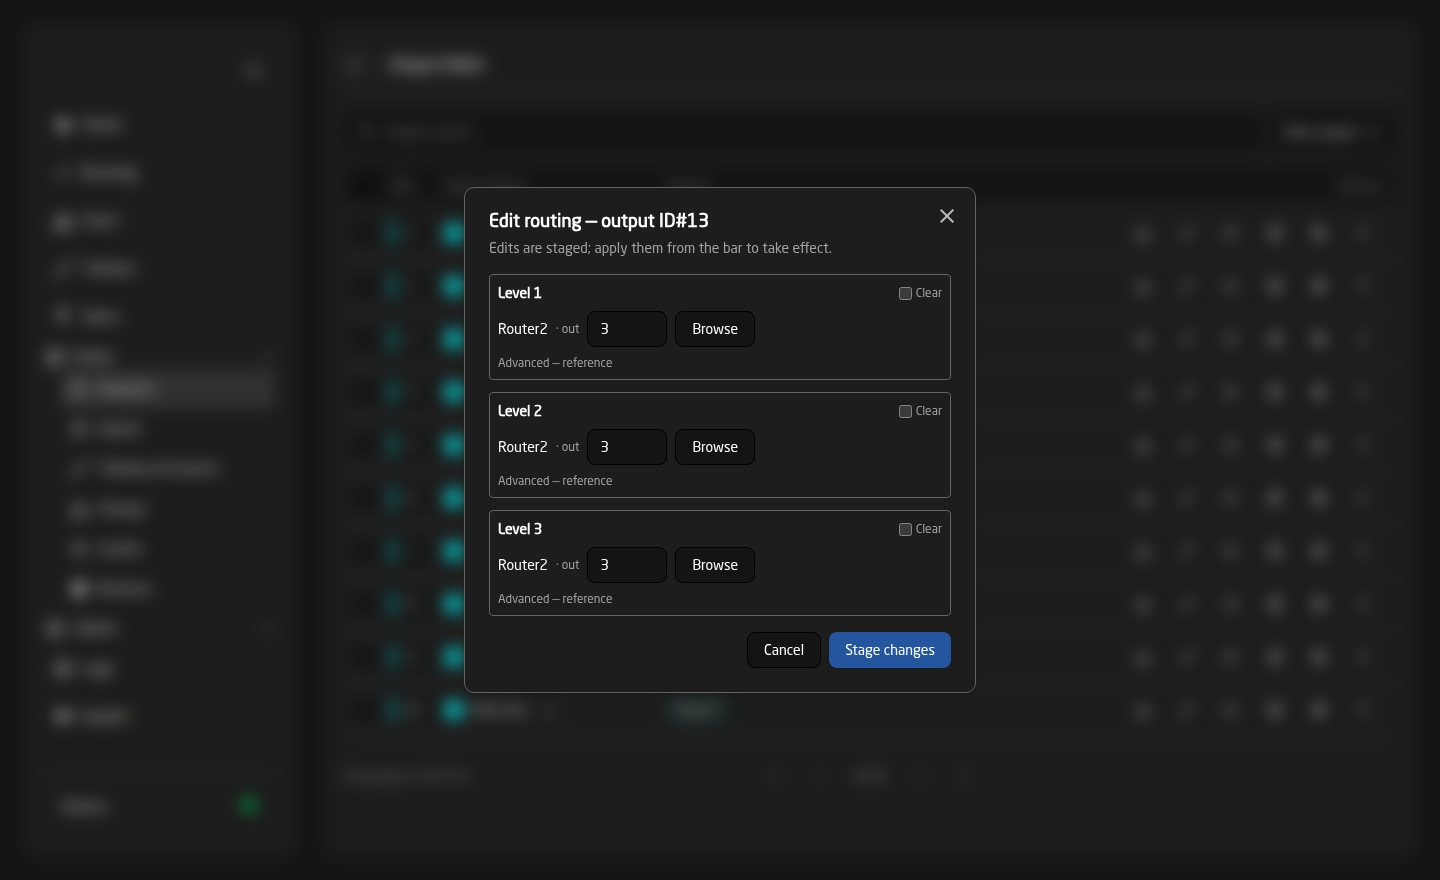Close the Edit routing dialog
The width and height of the screenshot is (1440, 880).
click(947, 216)
